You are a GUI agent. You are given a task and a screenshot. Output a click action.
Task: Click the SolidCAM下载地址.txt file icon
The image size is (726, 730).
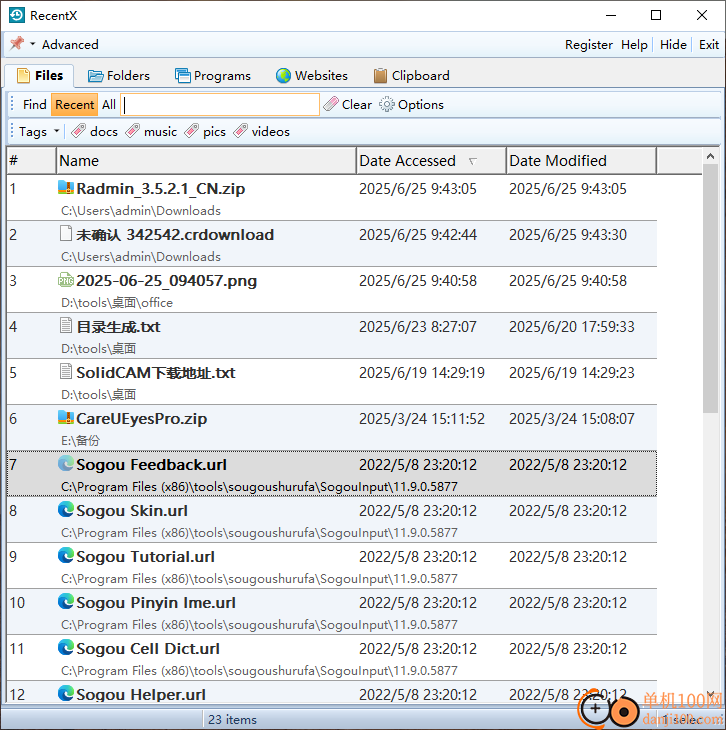tap(66, 372)
